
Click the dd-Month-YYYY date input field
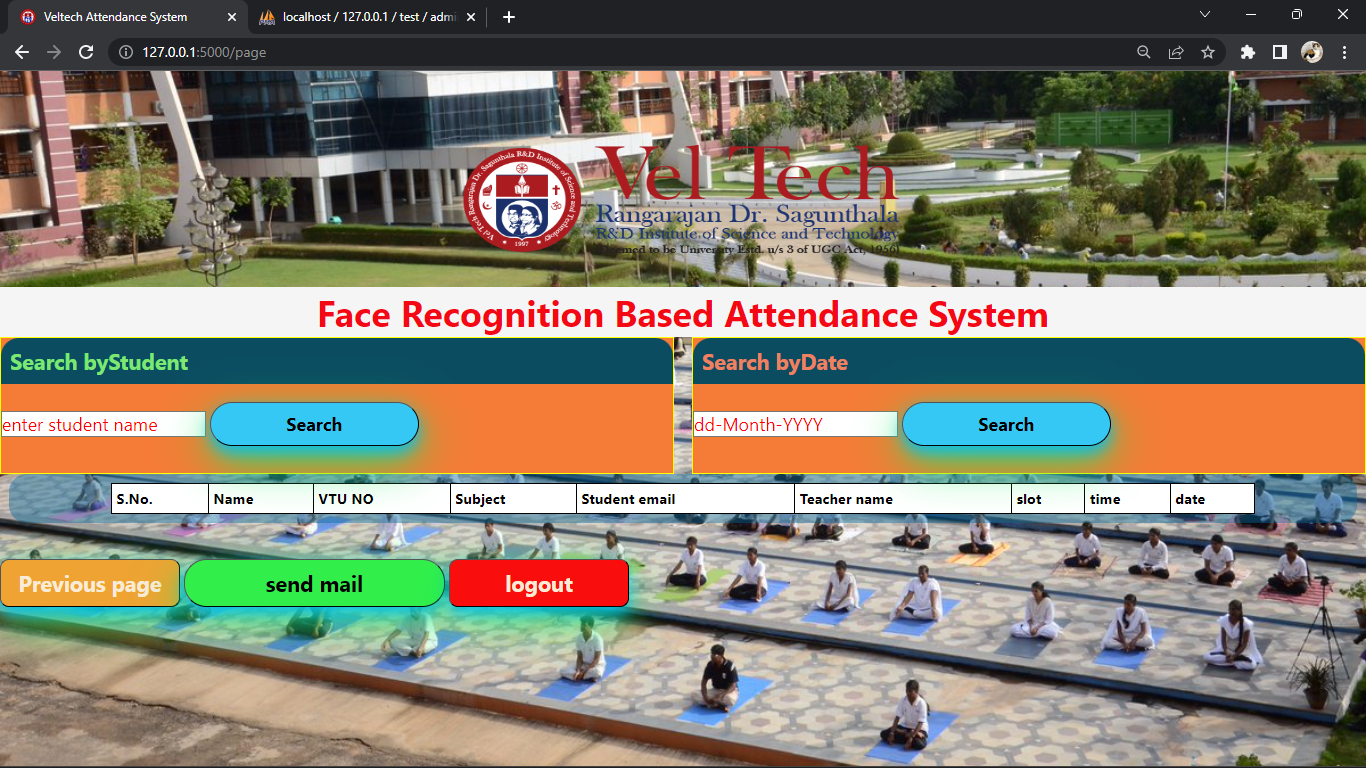click(795, 424)
